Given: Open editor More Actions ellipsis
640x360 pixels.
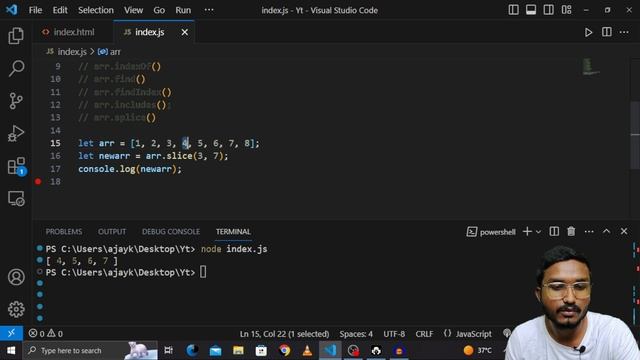Looking at the screenshot, I should 624,32.
